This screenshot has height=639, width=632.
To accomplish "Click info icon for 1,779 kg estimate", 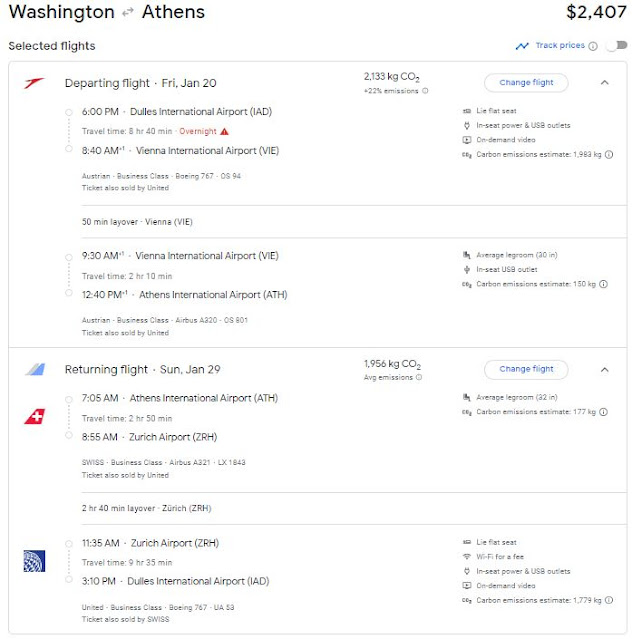I will 608,600.
